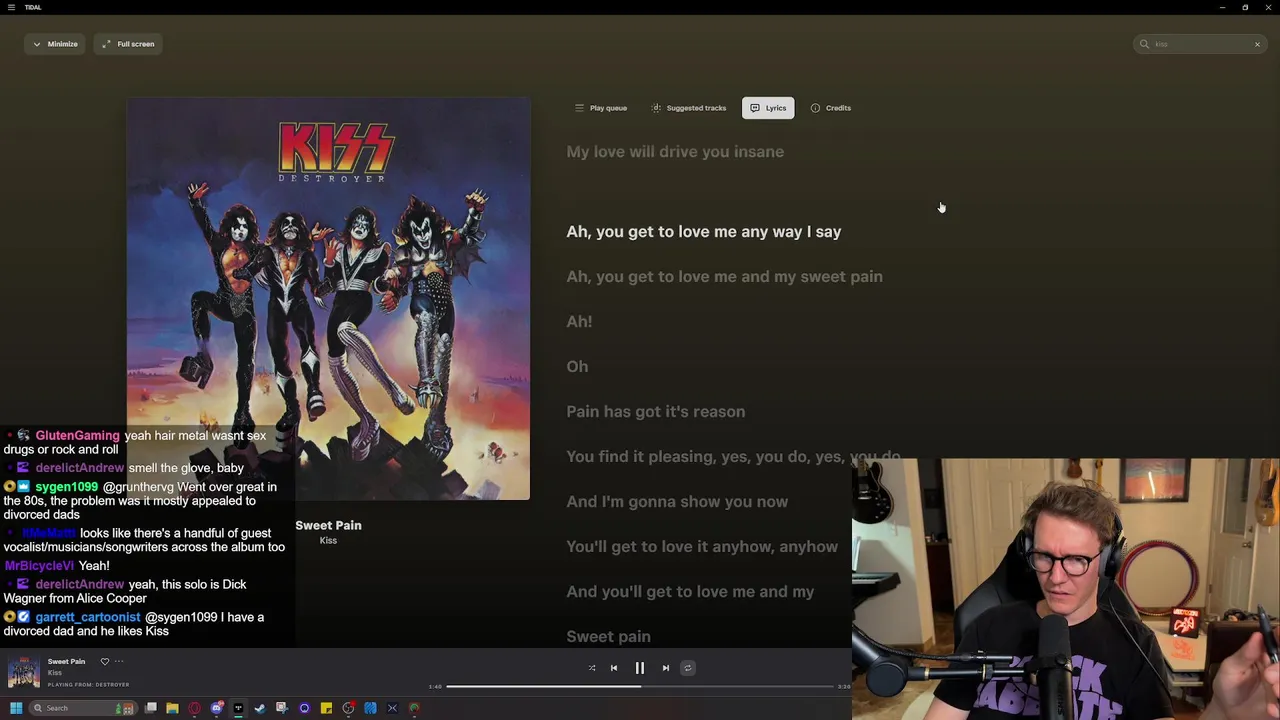The width and height of the screenshot is (1280, 720).
Task: Jump to lyric 'Pain has got it's reason'
Action: (x=655, y=412)
